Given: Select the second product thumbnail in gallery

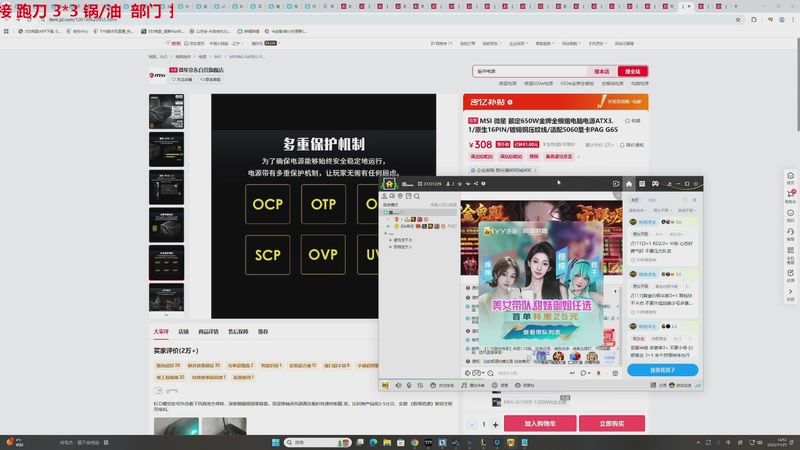Looking at the screenshot, I should 166,149.
